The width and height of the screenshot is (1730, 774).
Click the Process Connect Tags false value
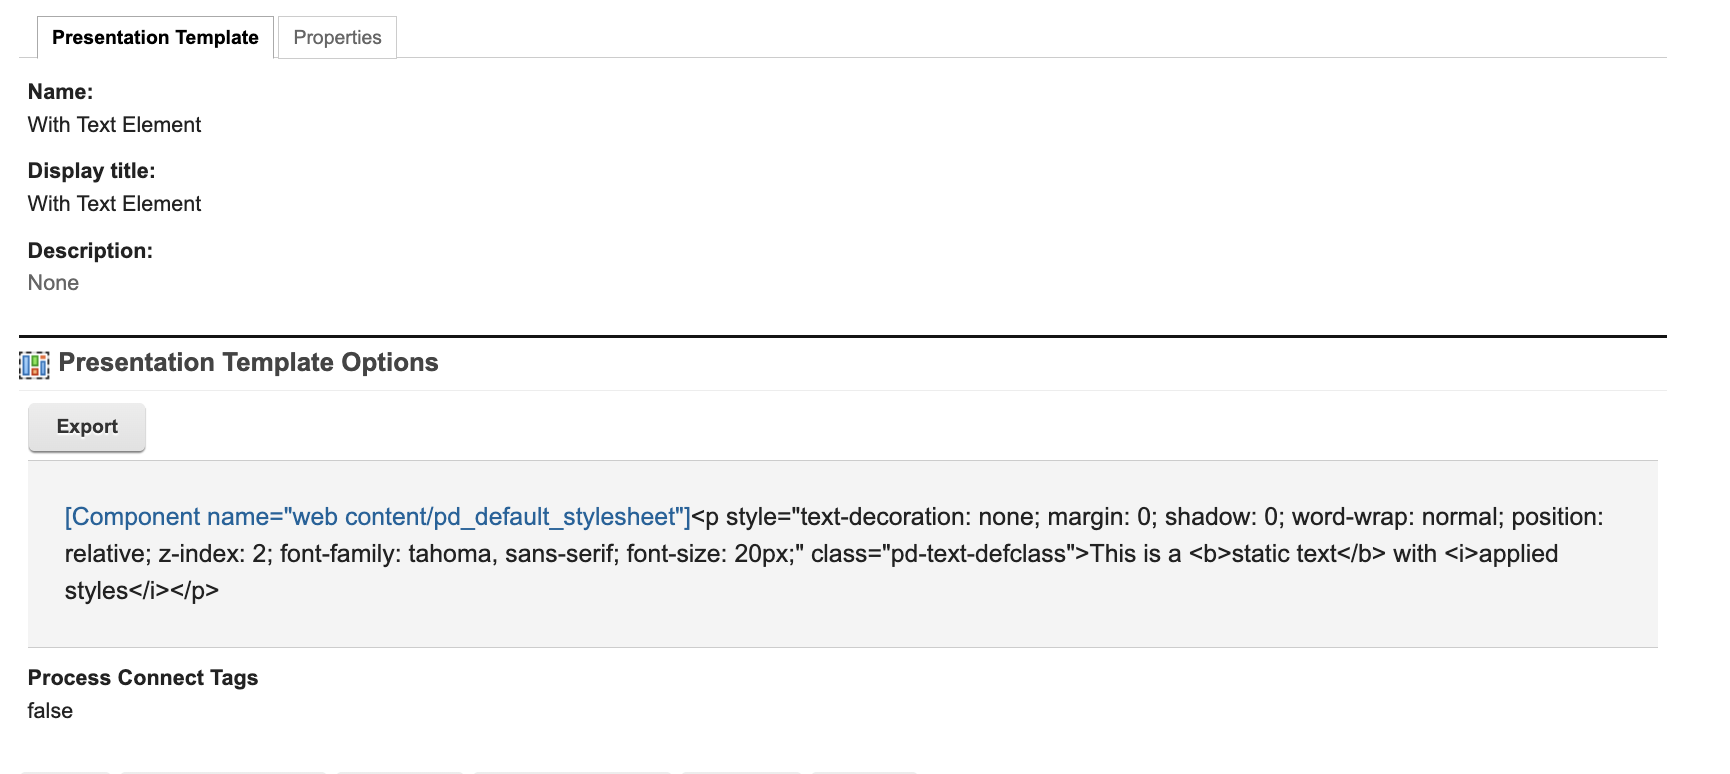click(50, 711)
